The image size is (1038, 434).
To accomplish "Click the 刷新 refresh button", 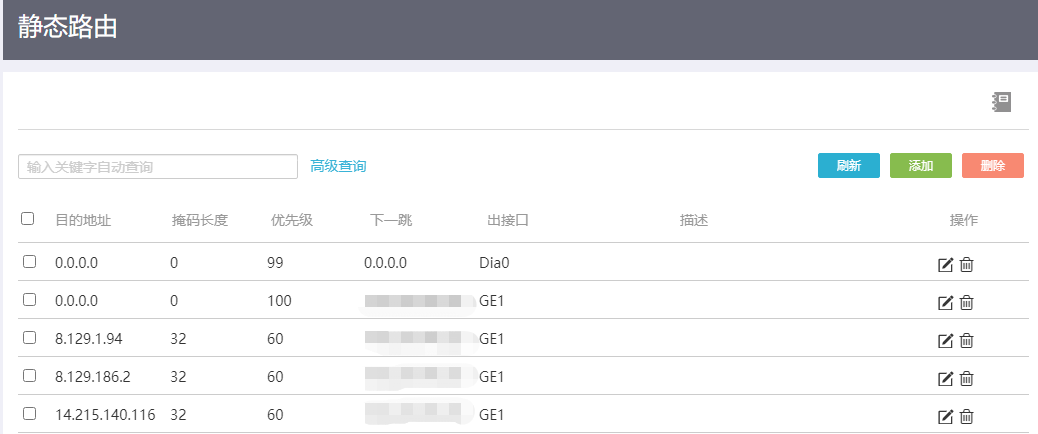I will pyautogui.click(x=849, y=166).
